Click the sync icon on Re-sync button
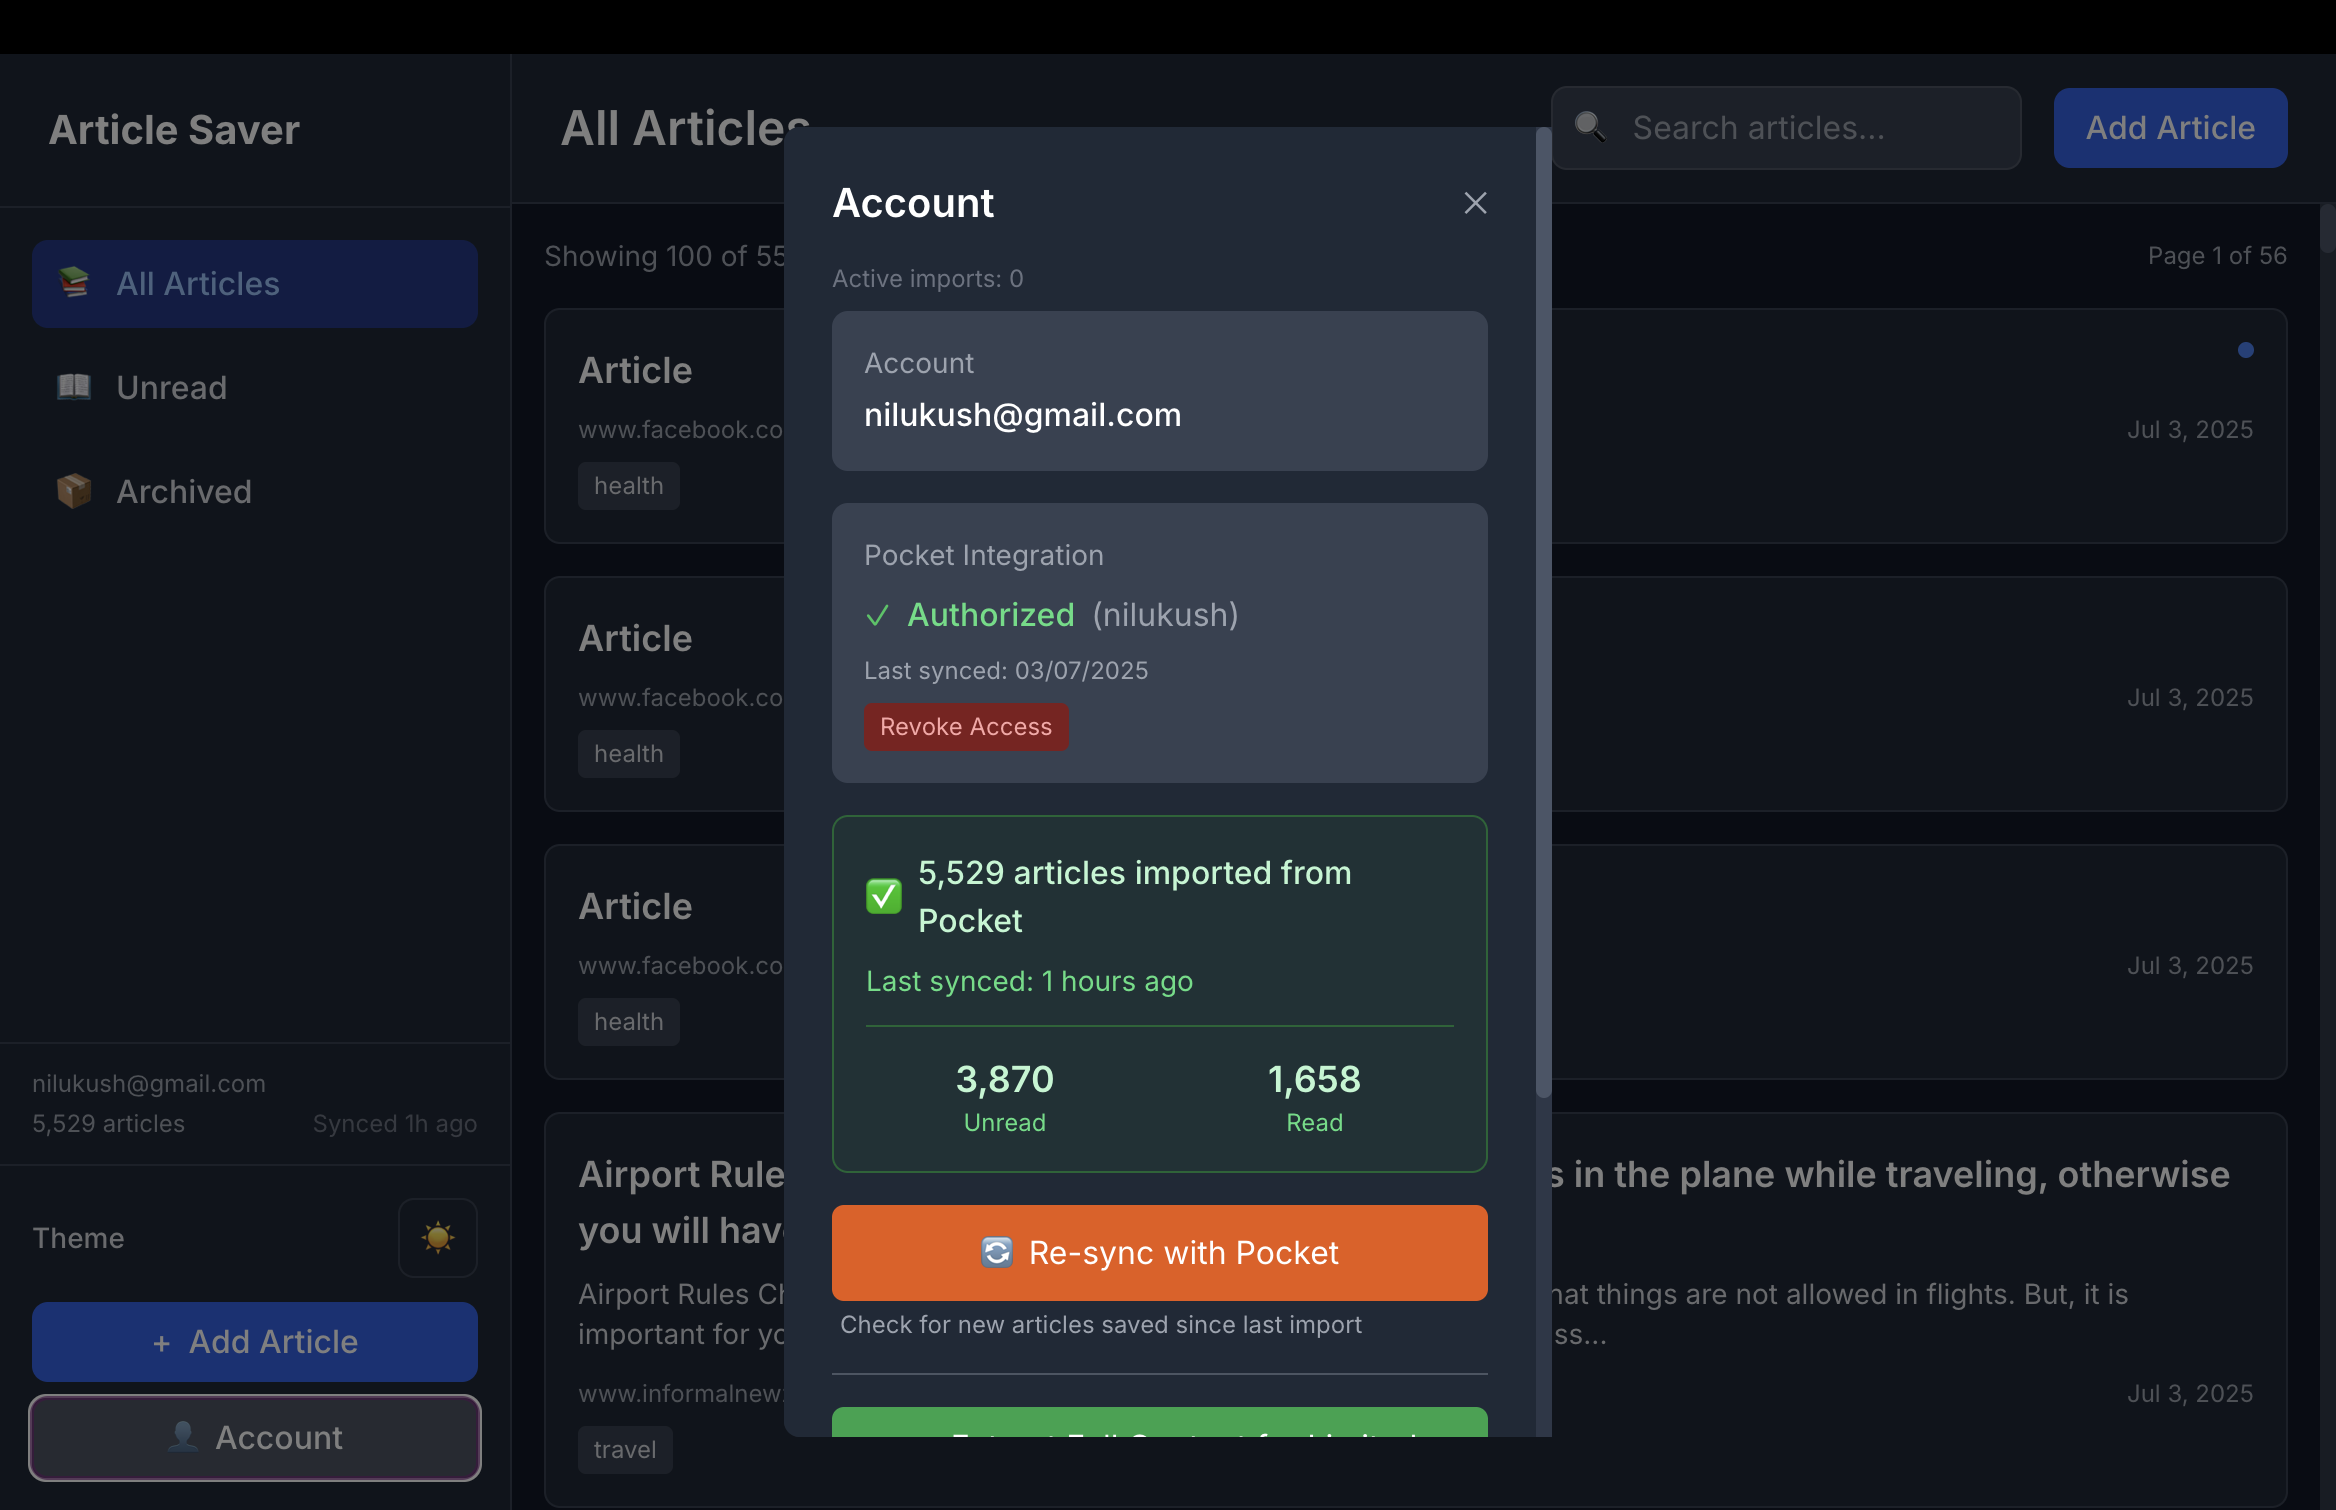The width and height of the screenshot is (2336, 1510). point(997,1253)
